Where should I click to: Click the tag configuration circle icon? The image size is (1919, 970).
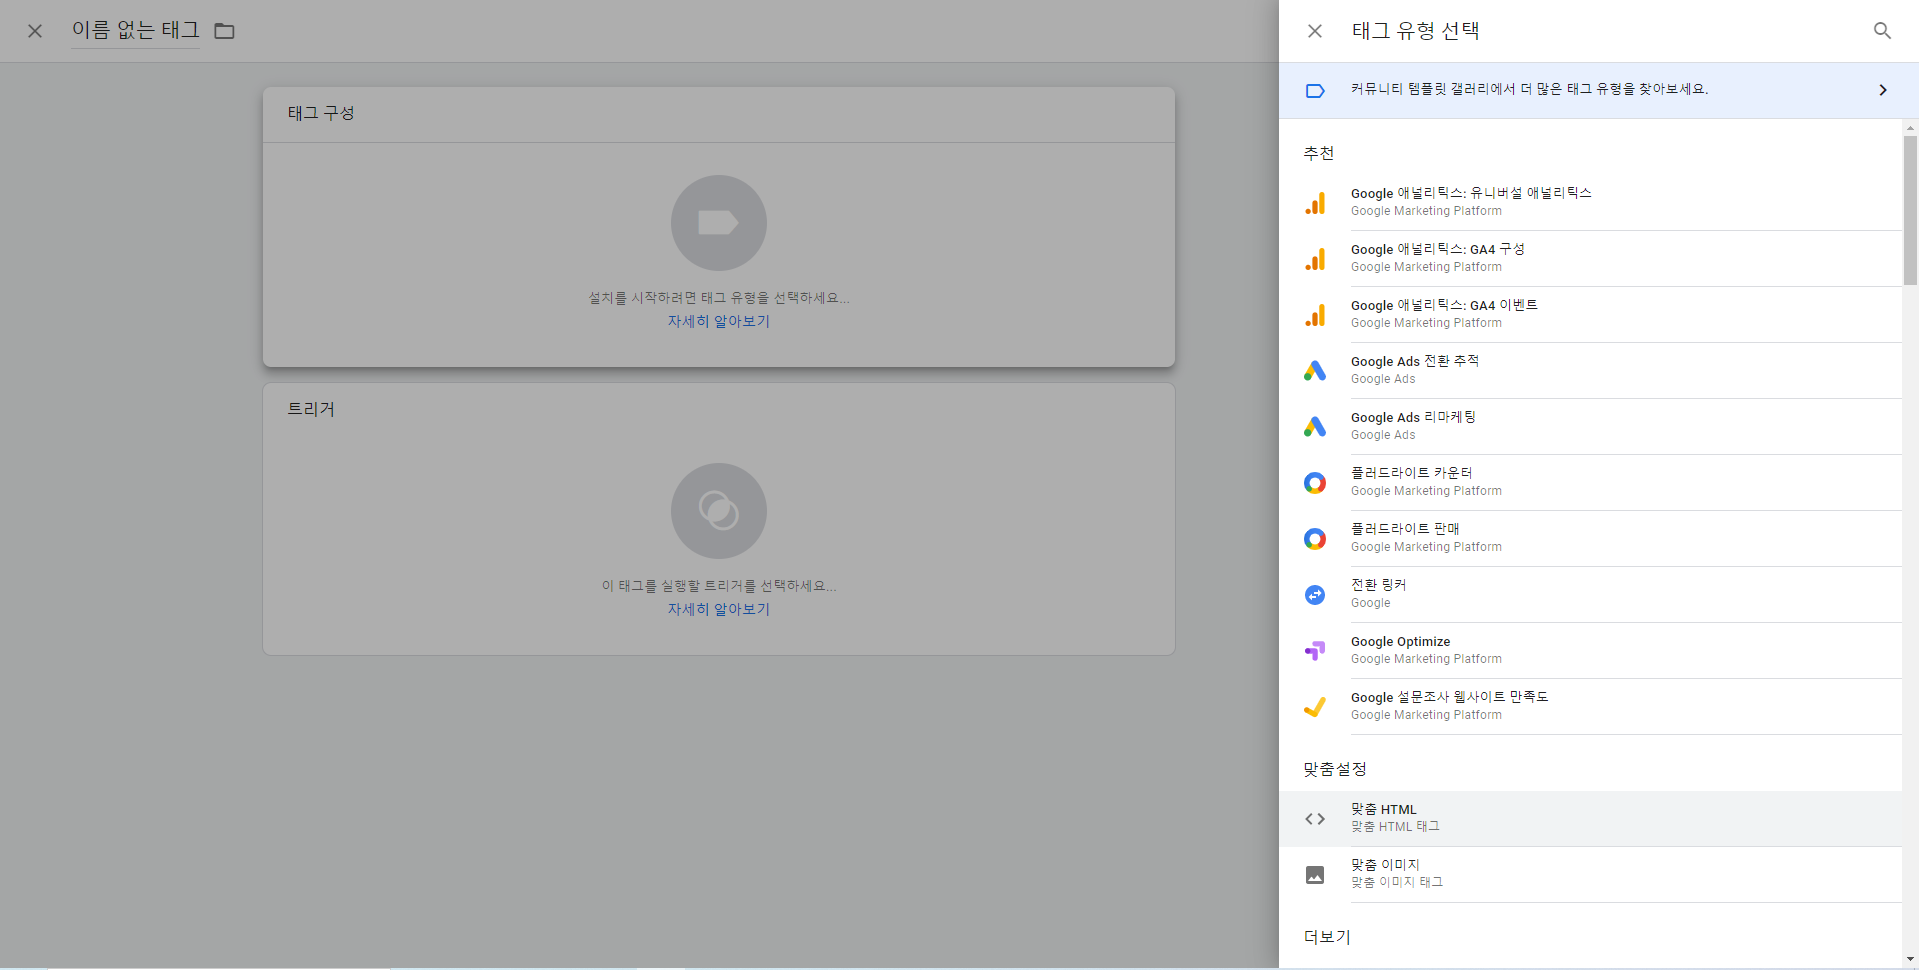[x=719, y=223]
